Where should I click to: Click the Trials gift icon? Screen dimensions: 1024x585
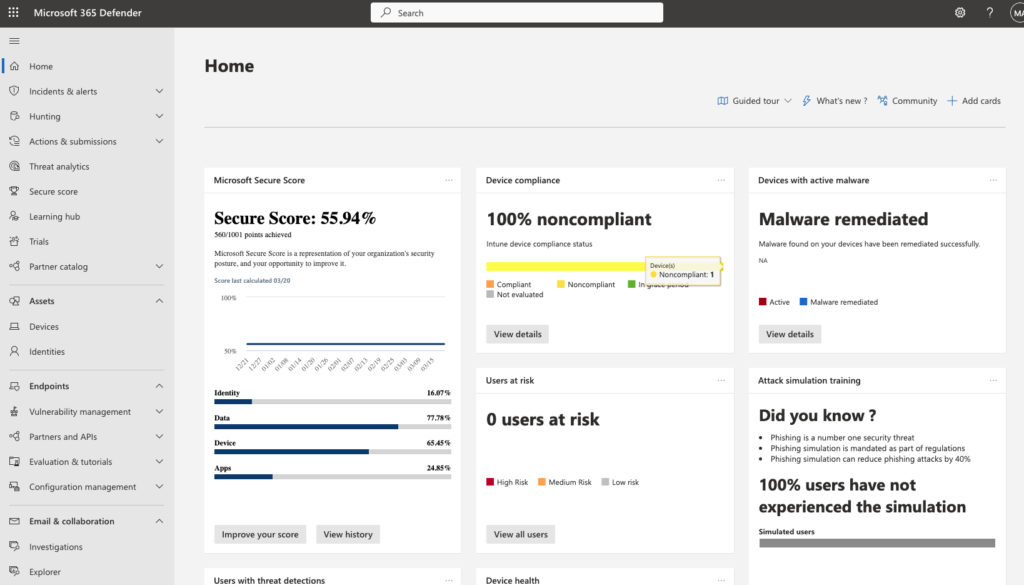14,242
